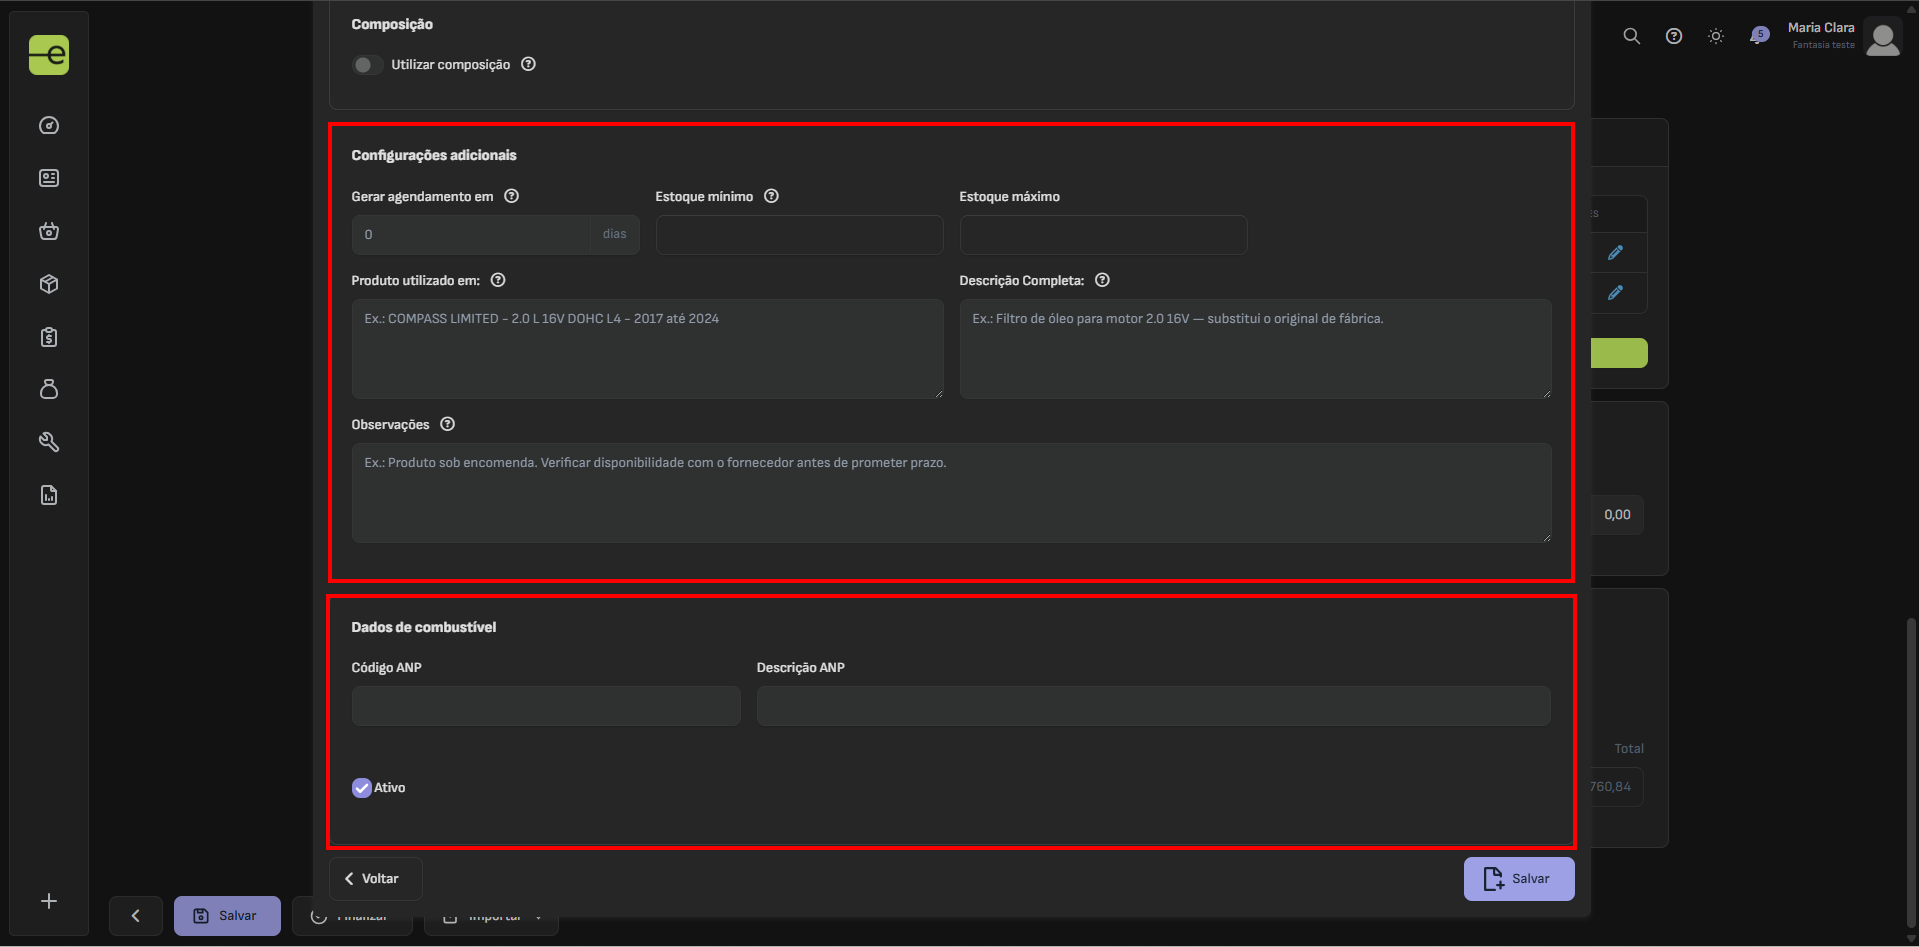Click the Maria Clara user name
Image resolution: width=1919 pixels, height=947 pixels.
[1820, 28]
